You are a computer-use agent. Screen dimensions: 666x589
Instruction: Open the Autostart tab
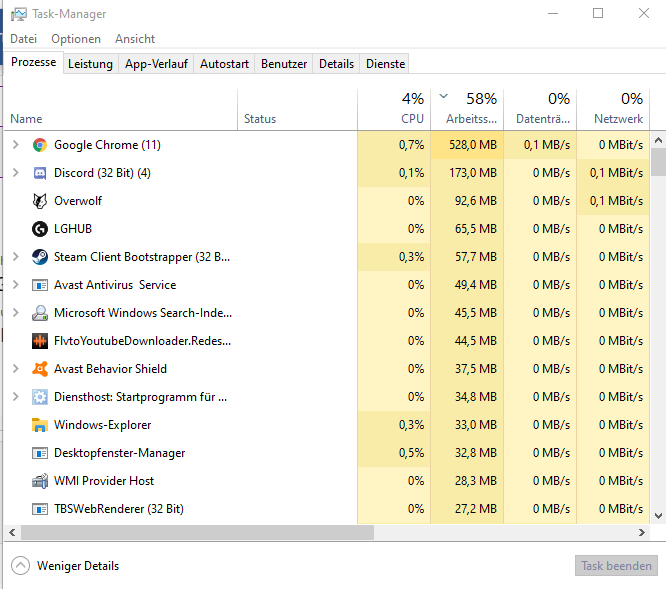tap(224, 64)
